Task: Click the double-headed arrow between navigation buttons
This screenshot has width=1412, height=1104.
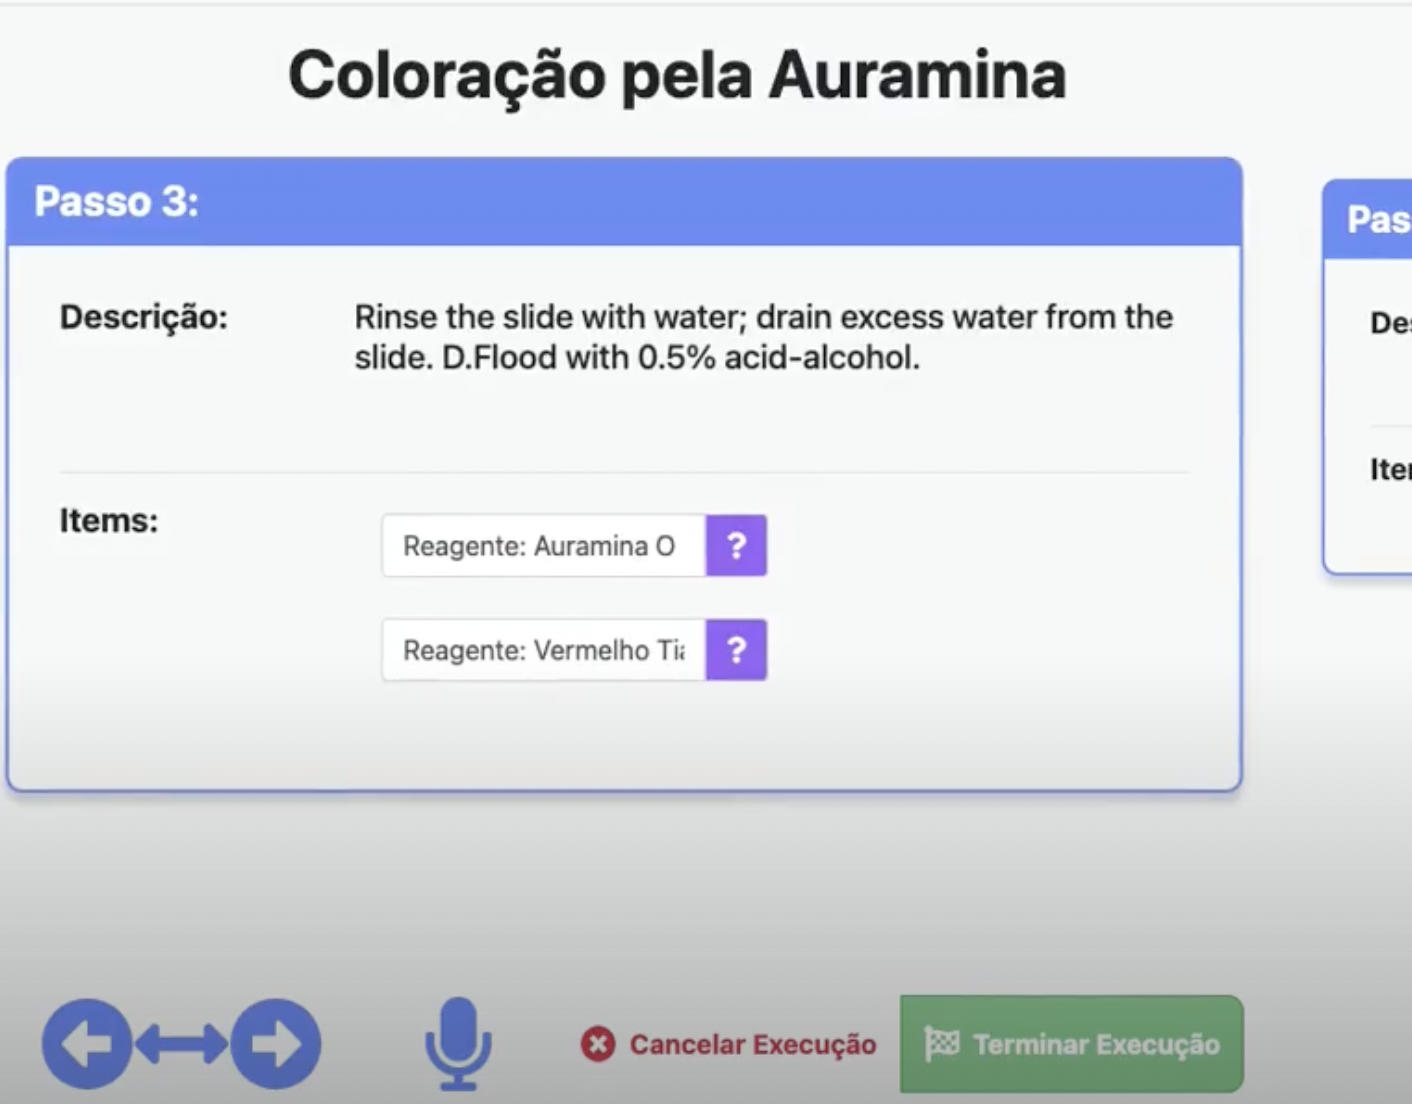Action: coord(181,1045)
